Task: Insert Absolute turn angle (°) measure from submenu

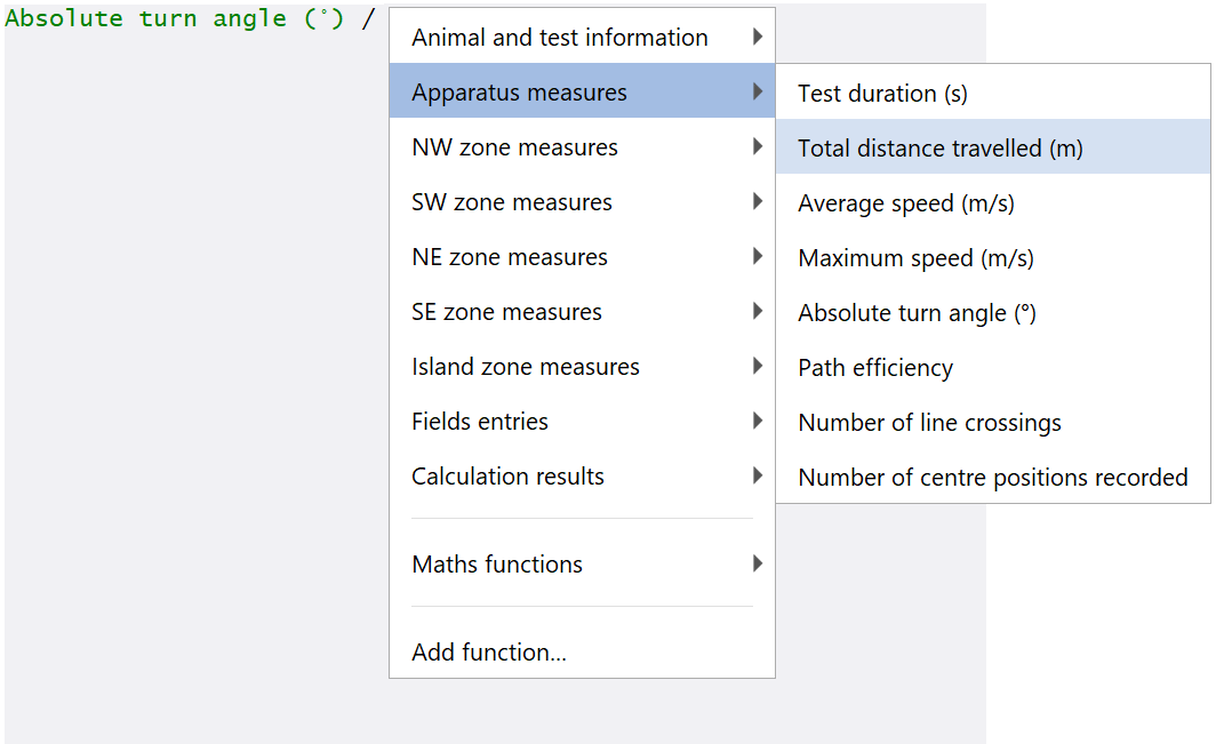Action: pyautogui.click(x=993, y=313)
